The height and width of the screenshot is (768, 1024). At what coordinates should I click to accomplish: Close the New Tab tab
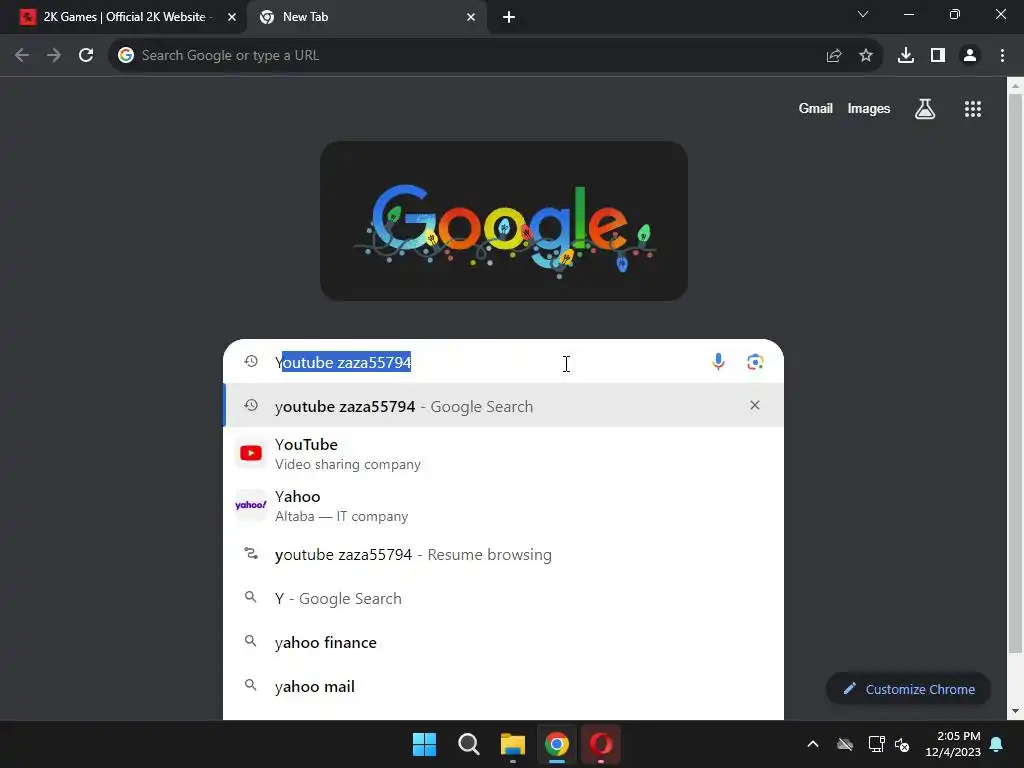(x=471, y=17)
